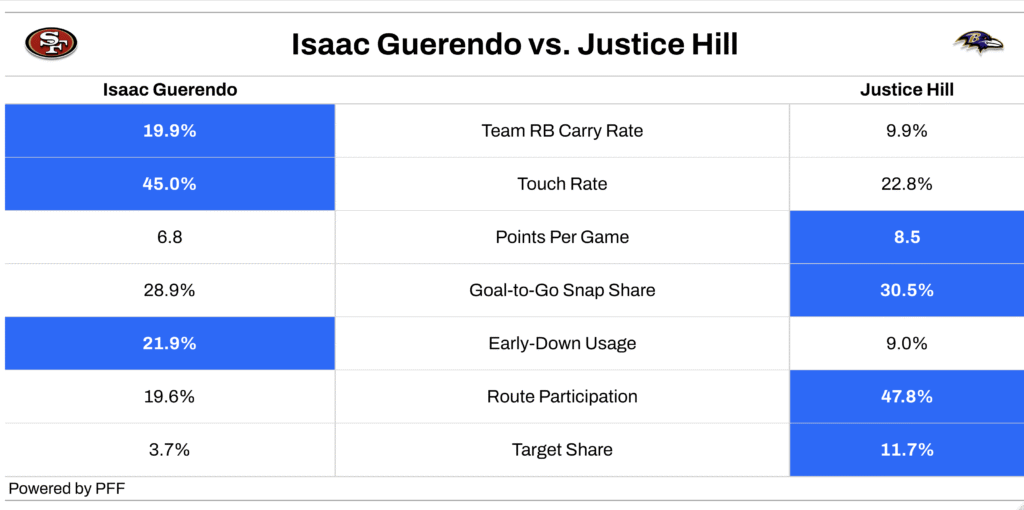Screen dimensions: 1024x510
Task: Click the Baltimore Ravens logo
Action: tap(978, 43)
